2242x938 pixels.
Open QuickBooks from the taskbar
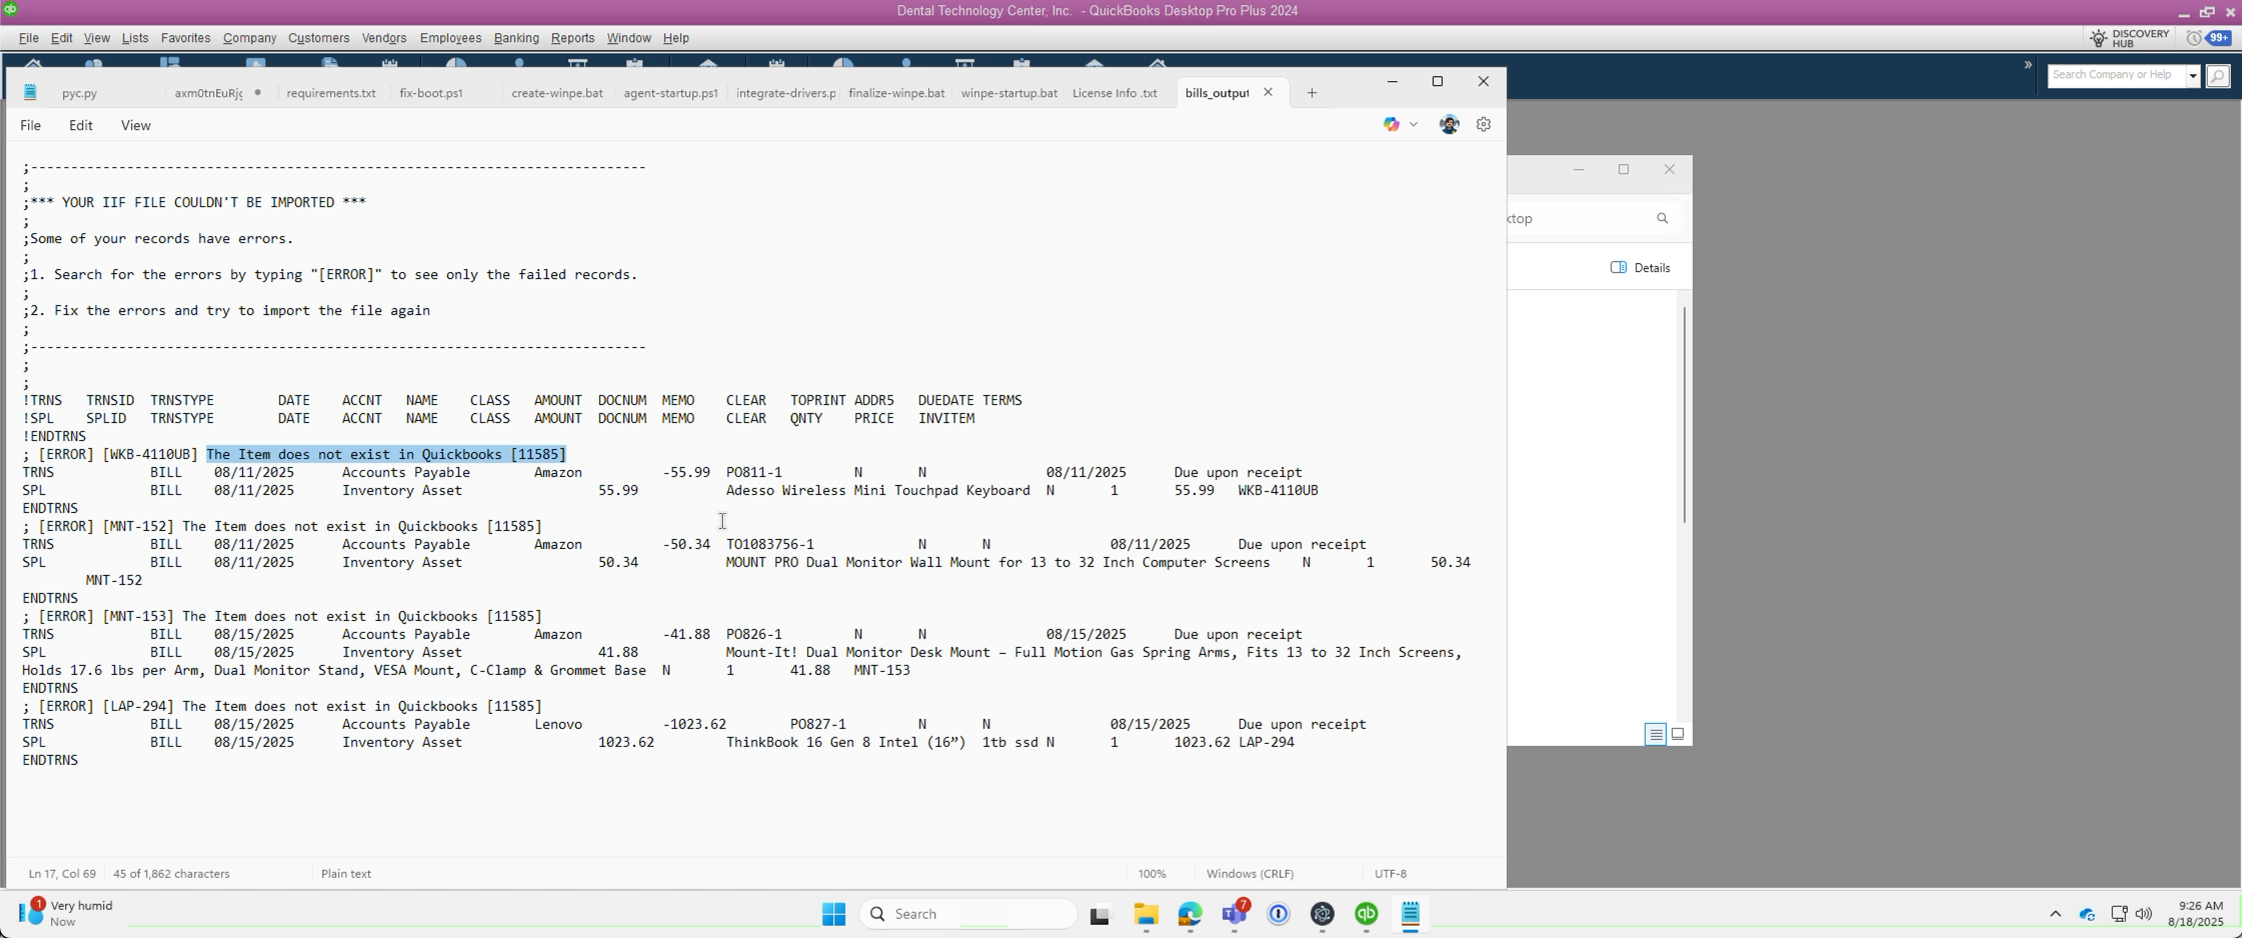click(1366, 914)
